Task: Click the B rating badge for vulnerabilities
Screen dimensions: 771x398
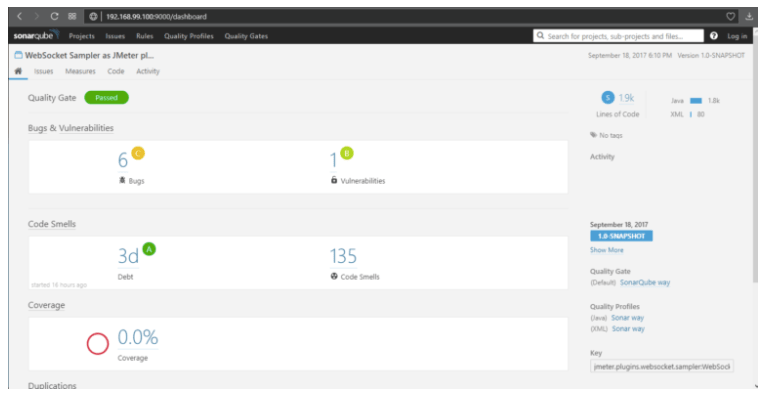Action: 347,153
